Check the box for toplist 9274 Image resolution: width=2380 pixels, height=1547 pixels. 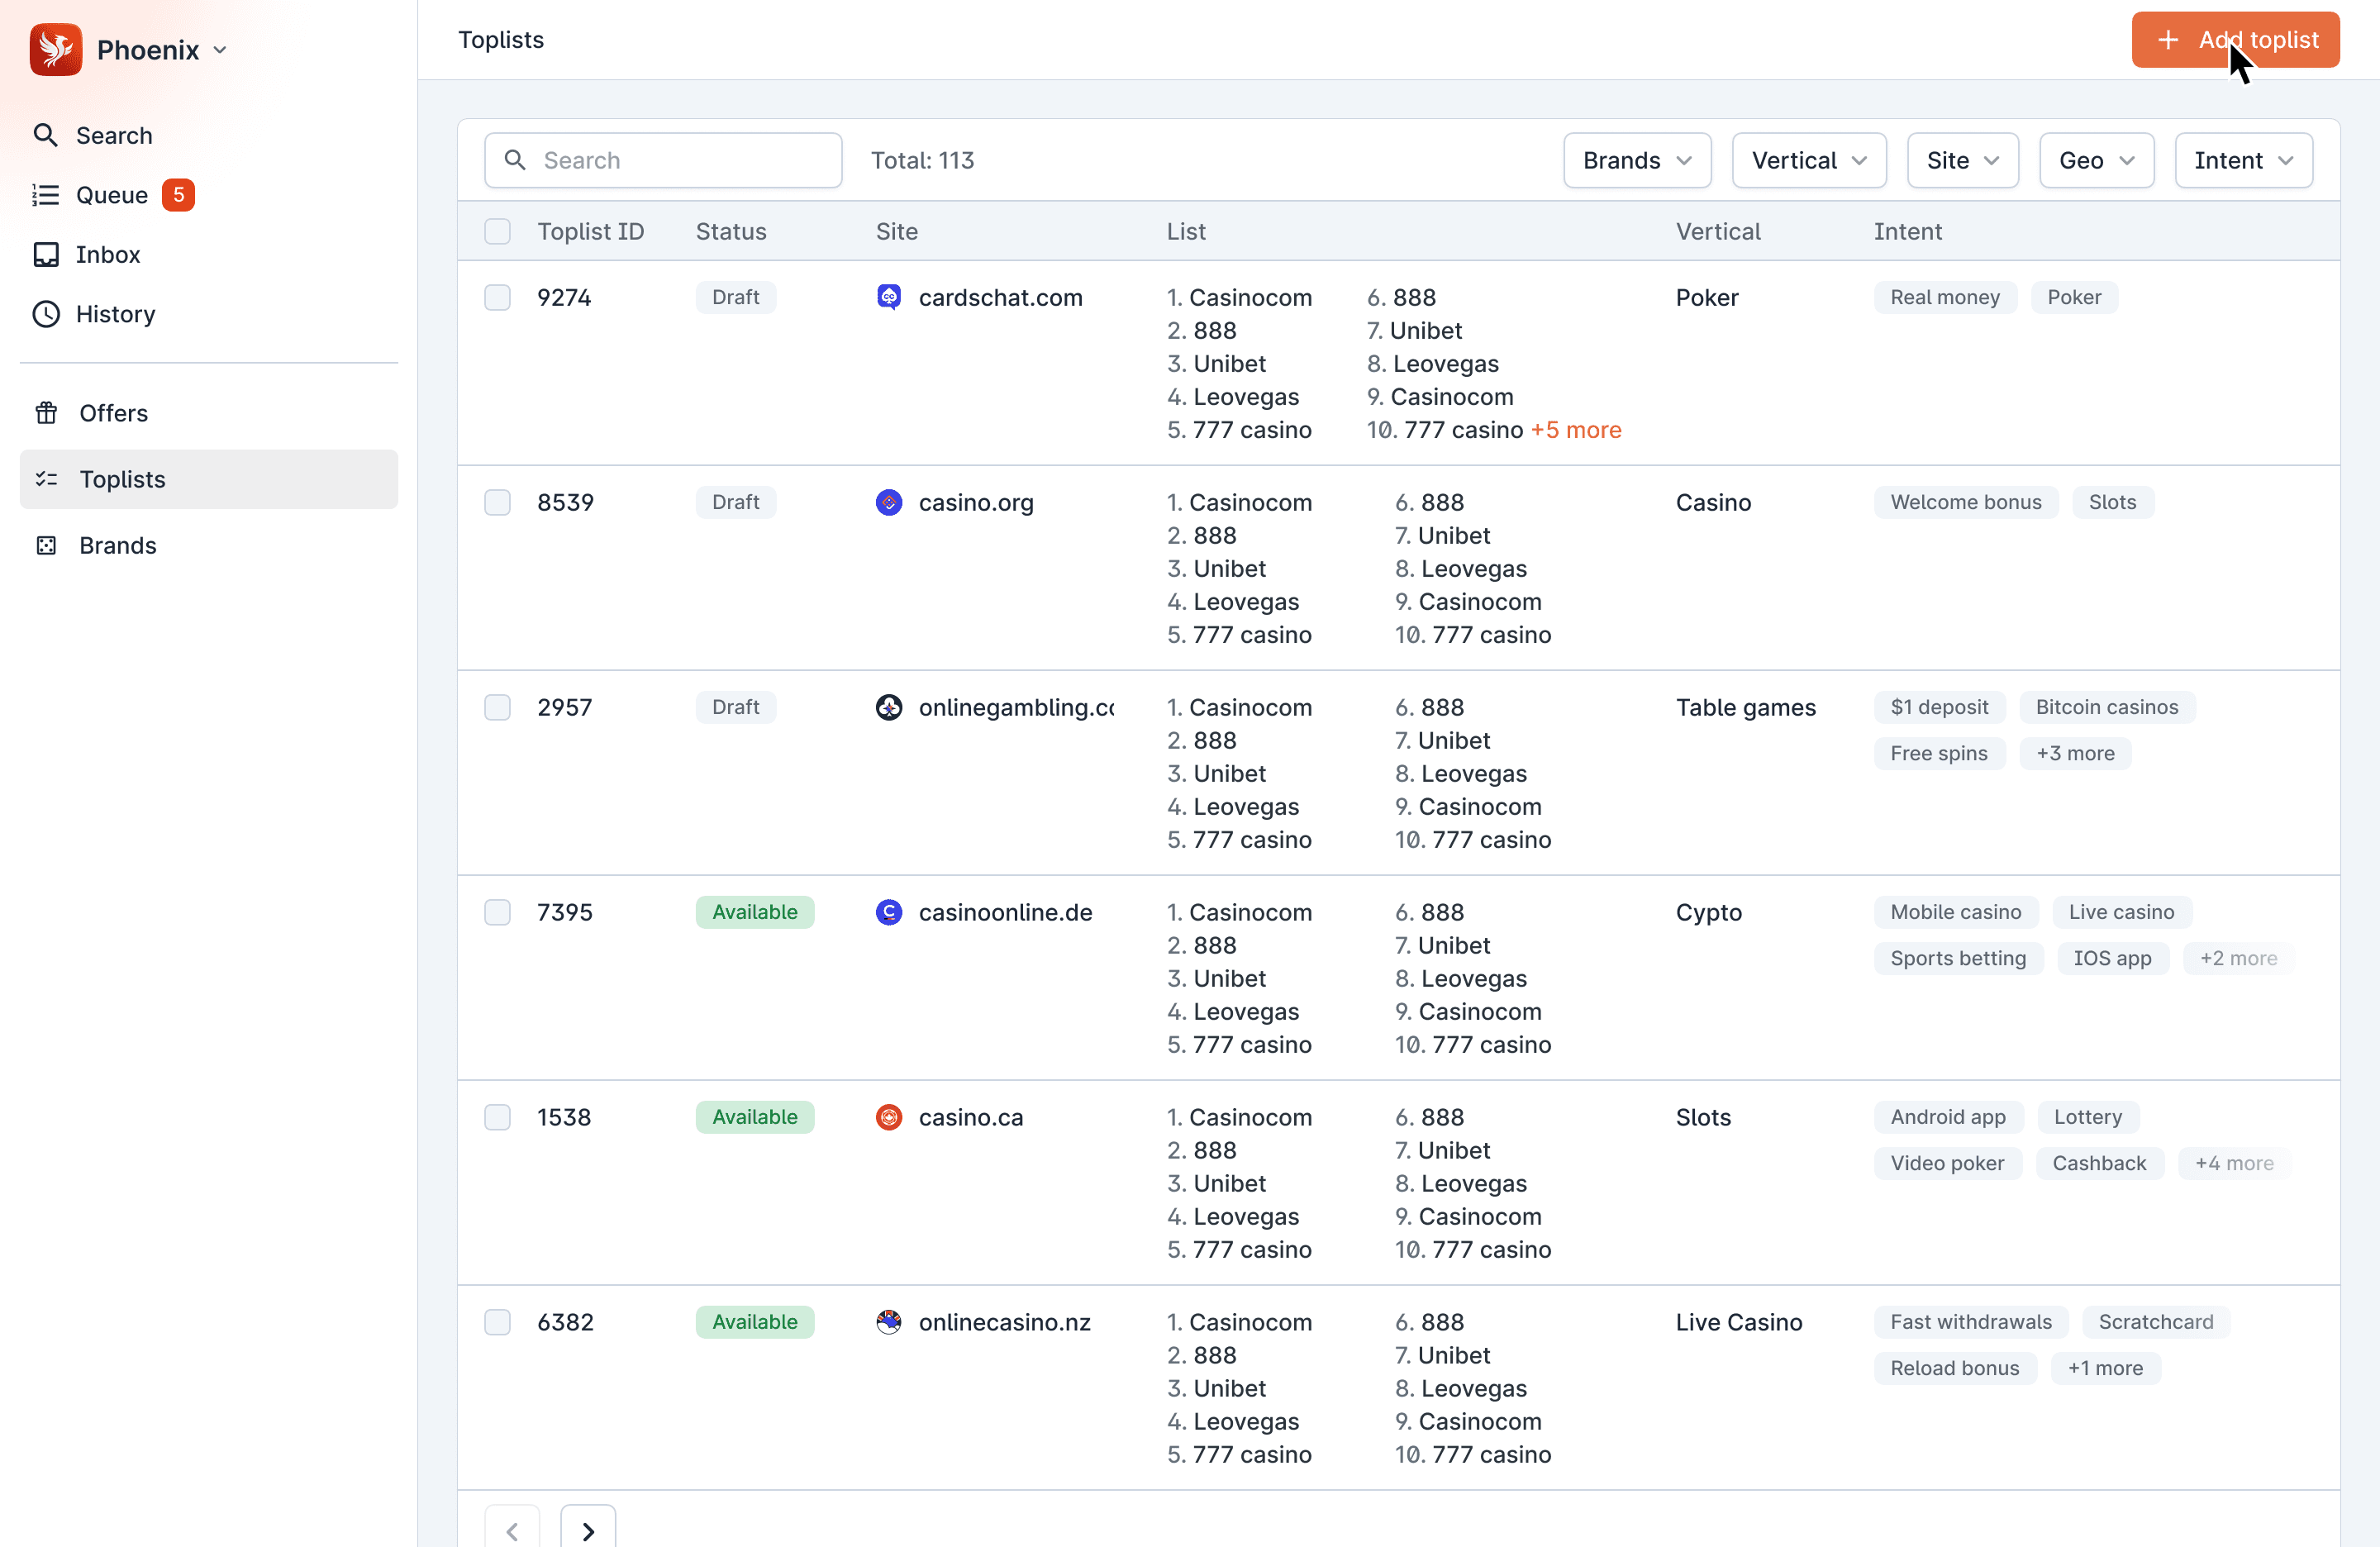coord(497,297)
